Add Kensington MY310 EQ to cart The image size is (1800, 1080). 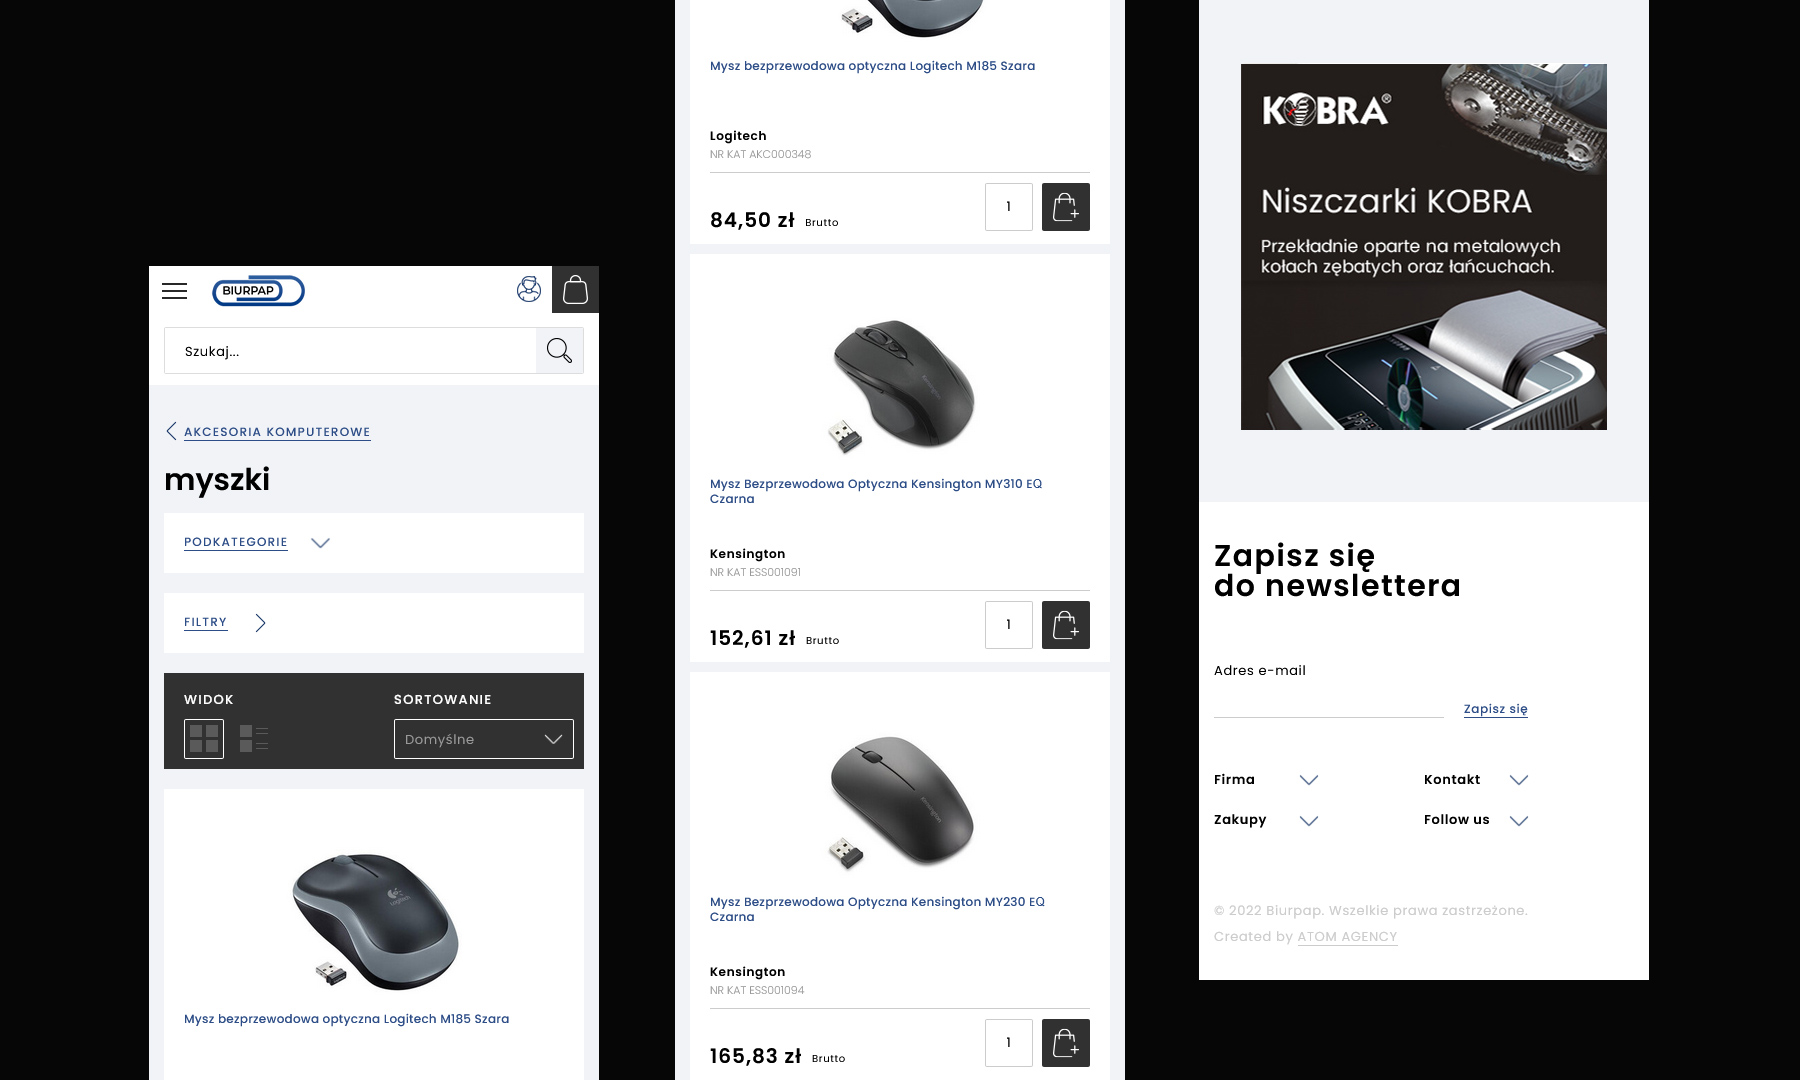pyautogui.click(x=1065, y=625)
